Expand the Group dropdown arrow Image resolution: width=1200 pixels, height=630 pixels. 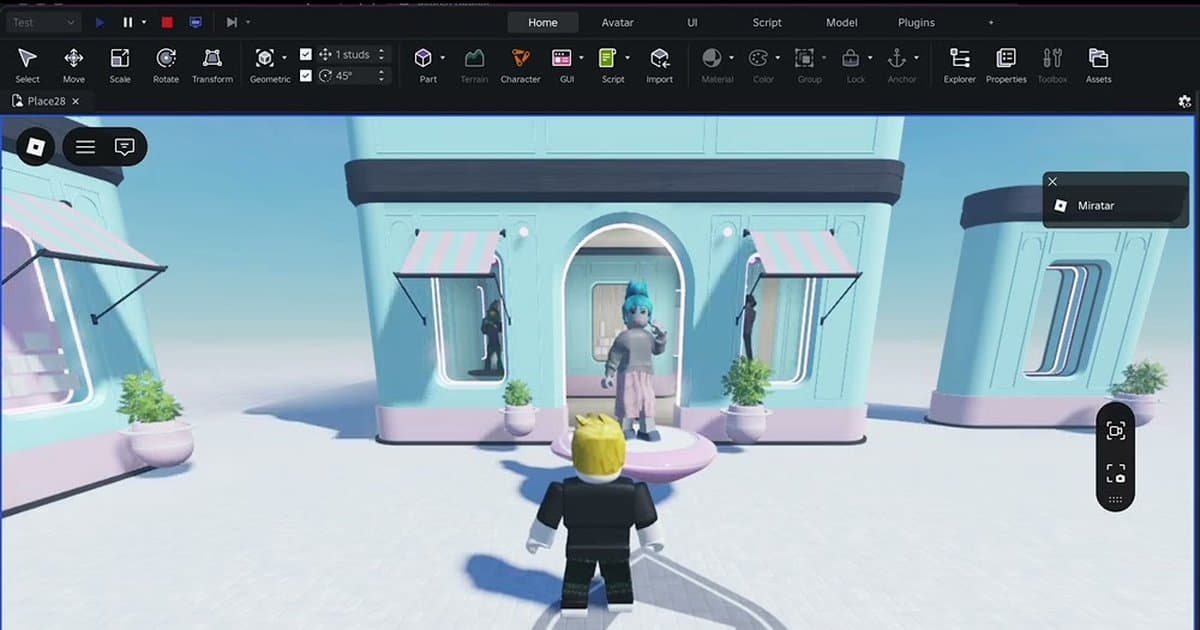[x=824, y=57]
